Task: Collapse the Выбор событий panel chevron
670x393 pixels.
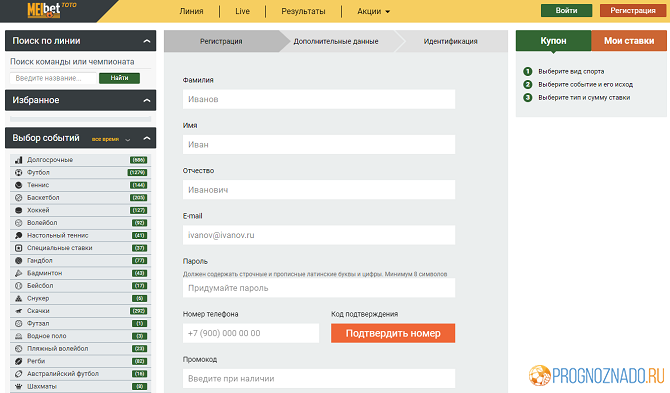Action: [147, 138]
